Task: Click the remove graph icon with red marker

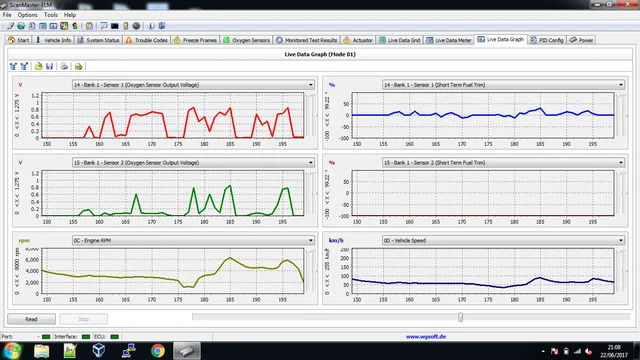Action: click(24, 66)
